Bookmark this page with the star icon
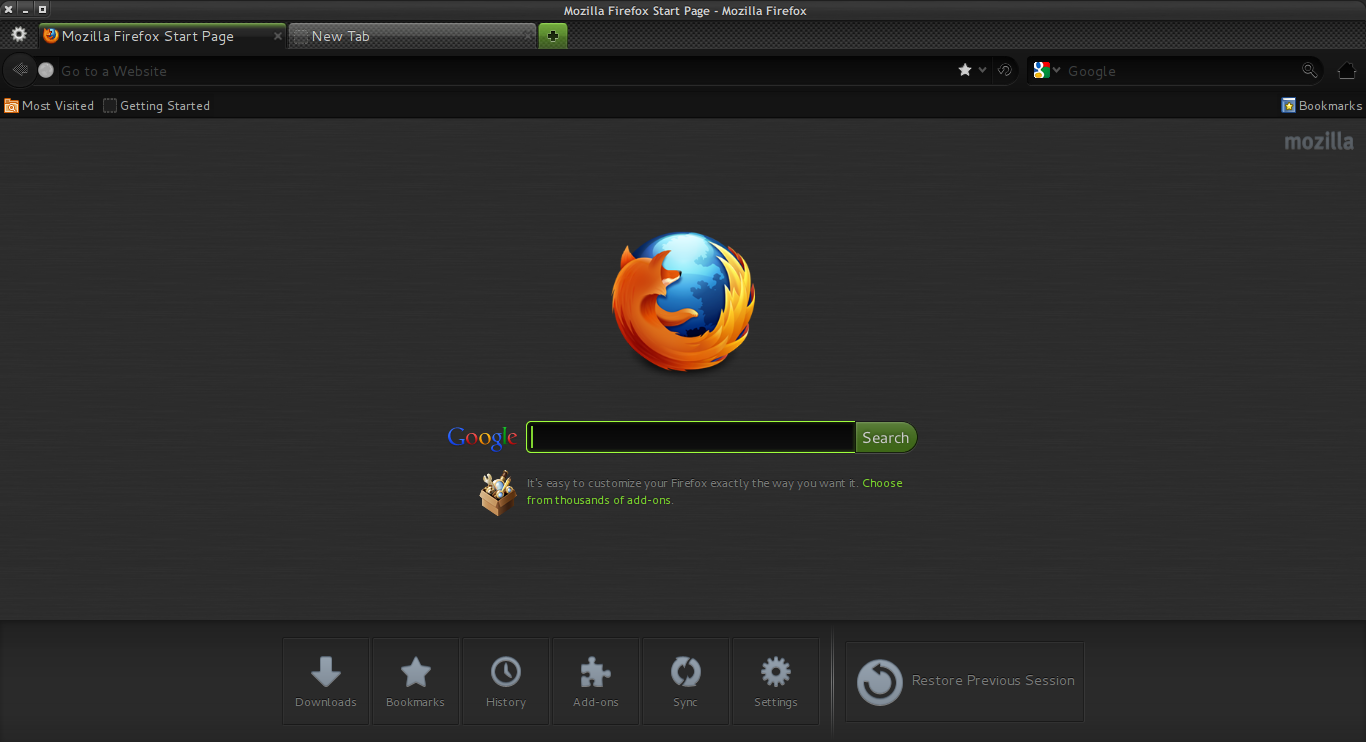Viewport: 1366px width, 742px height. click(965, 70)
